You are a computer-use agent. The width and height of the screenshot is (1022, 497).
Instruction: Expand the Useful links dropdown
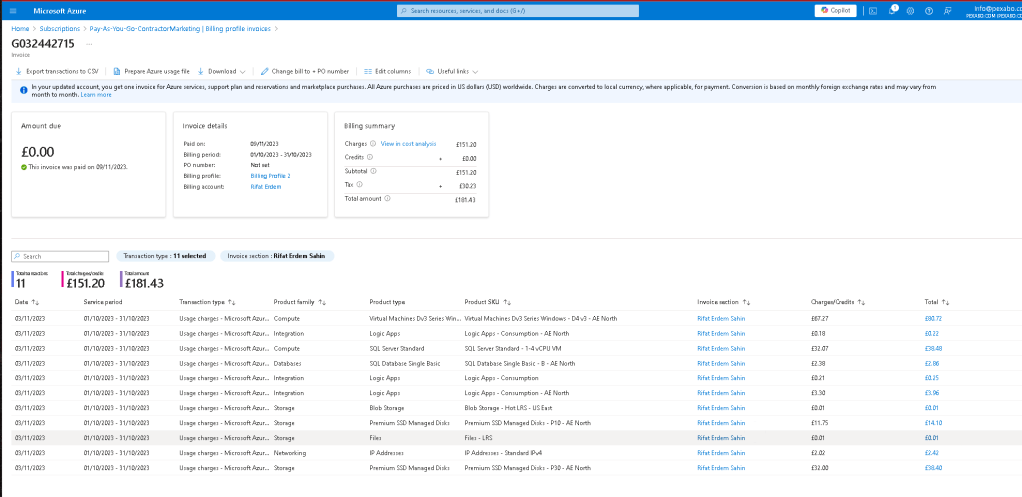point(452,72)
